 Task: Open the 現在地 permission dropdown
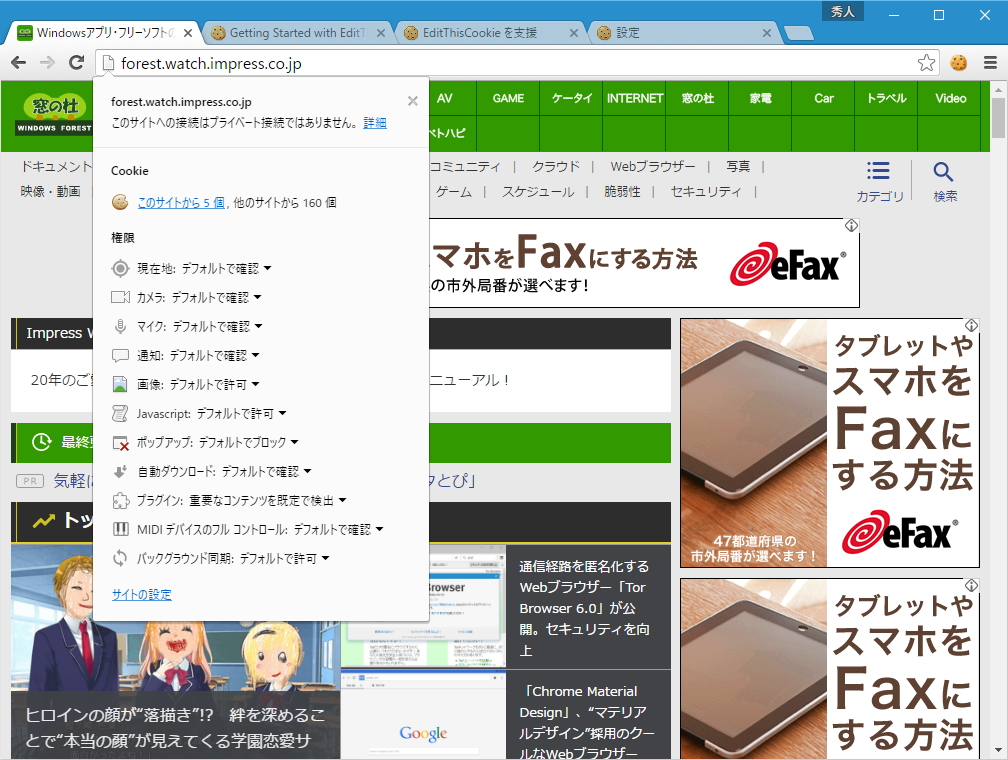(x=267, y=268)
